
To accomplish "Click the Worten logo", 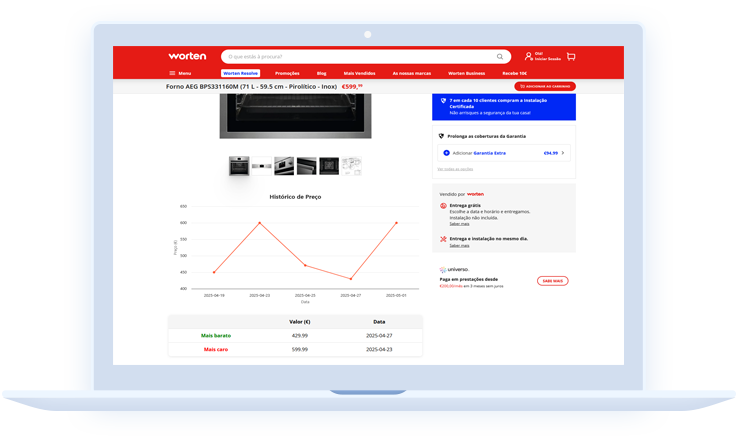I will [x=187, y=56].
